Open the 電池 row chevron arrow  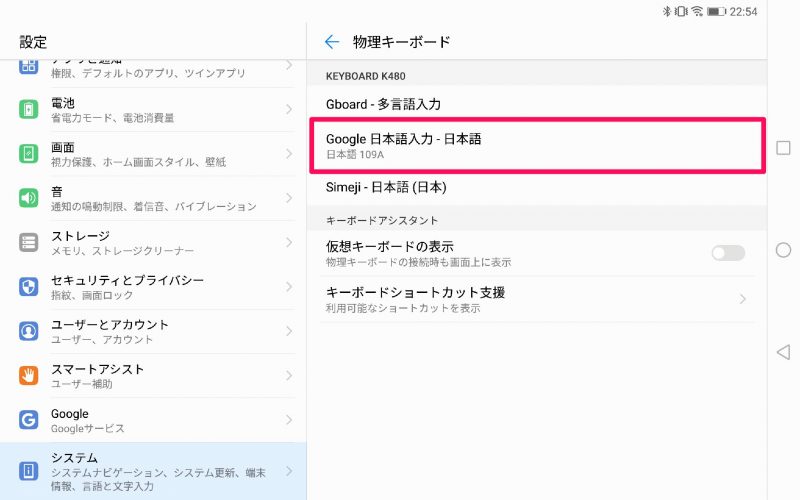[289, 109]
